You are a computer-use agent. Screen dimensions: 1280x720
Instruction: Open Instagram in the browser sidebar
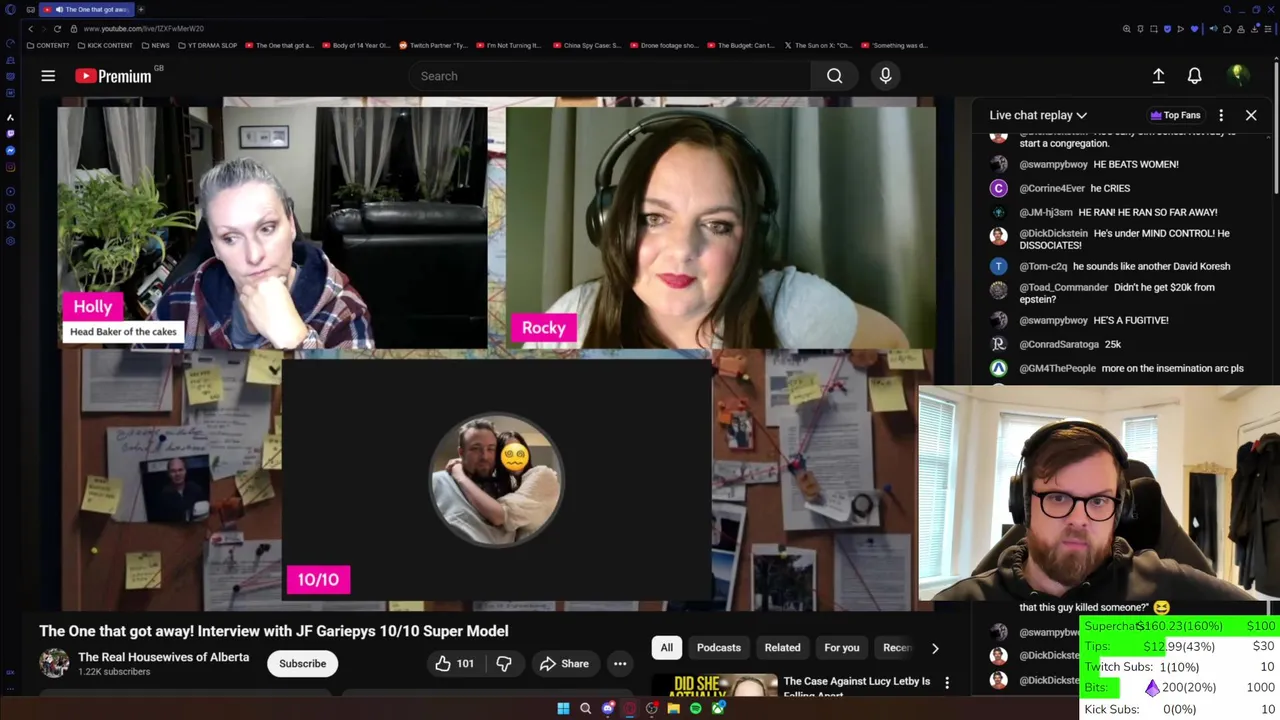point(10,166)
